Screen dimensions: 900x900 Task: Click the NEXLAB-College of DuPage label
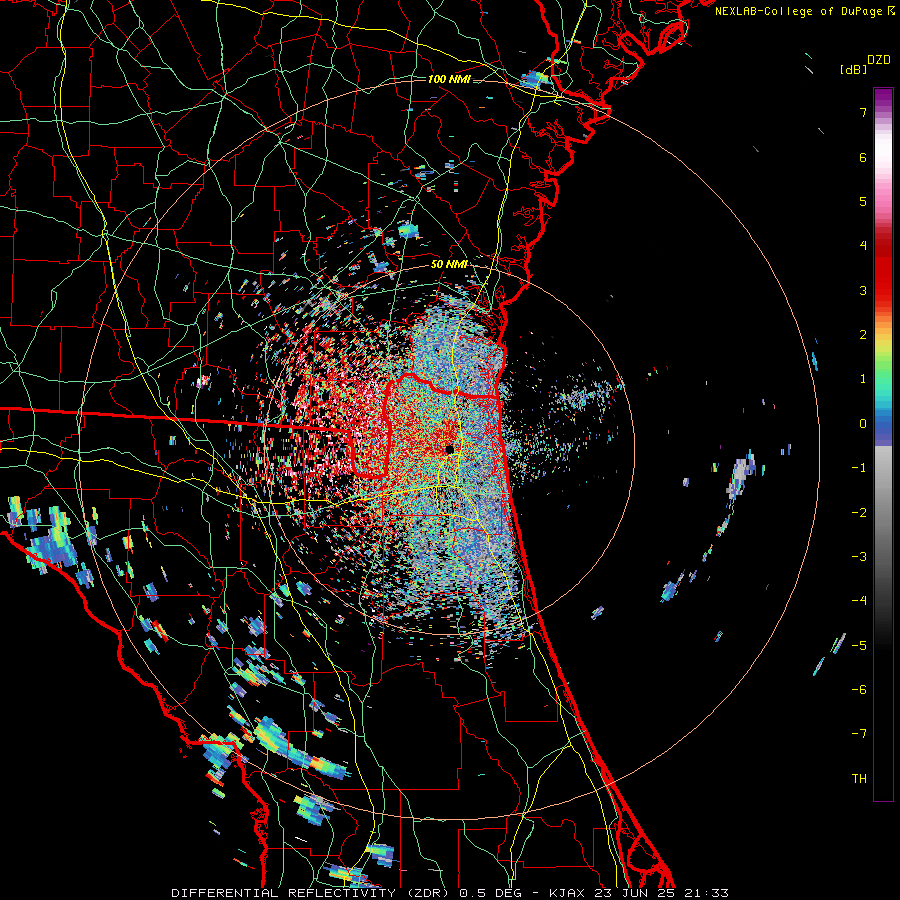click(799, 11)
